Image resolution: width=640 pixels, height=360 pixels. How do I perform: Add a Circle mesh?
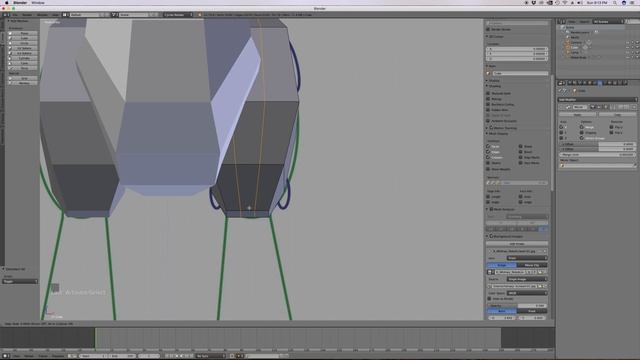pos(24,43)
